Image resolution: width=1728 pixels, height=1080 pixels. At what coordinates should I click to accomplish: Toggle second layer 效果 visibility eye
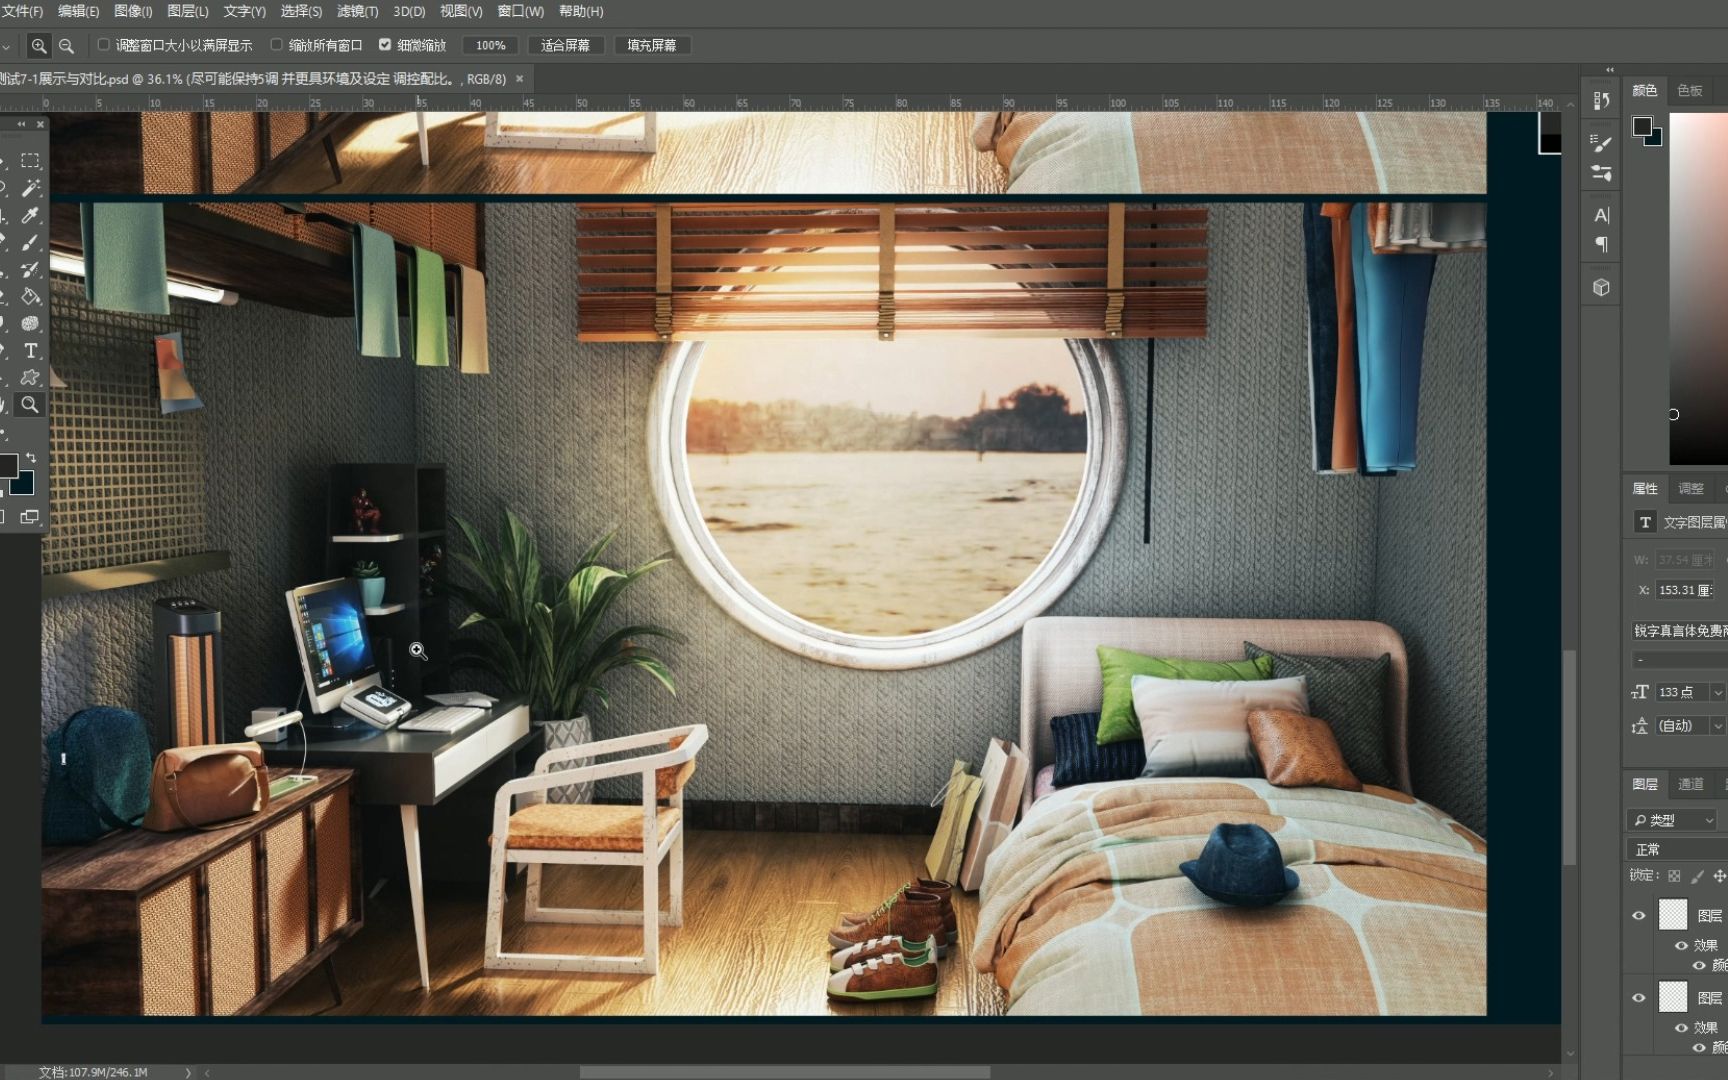coord(1681,1027)
